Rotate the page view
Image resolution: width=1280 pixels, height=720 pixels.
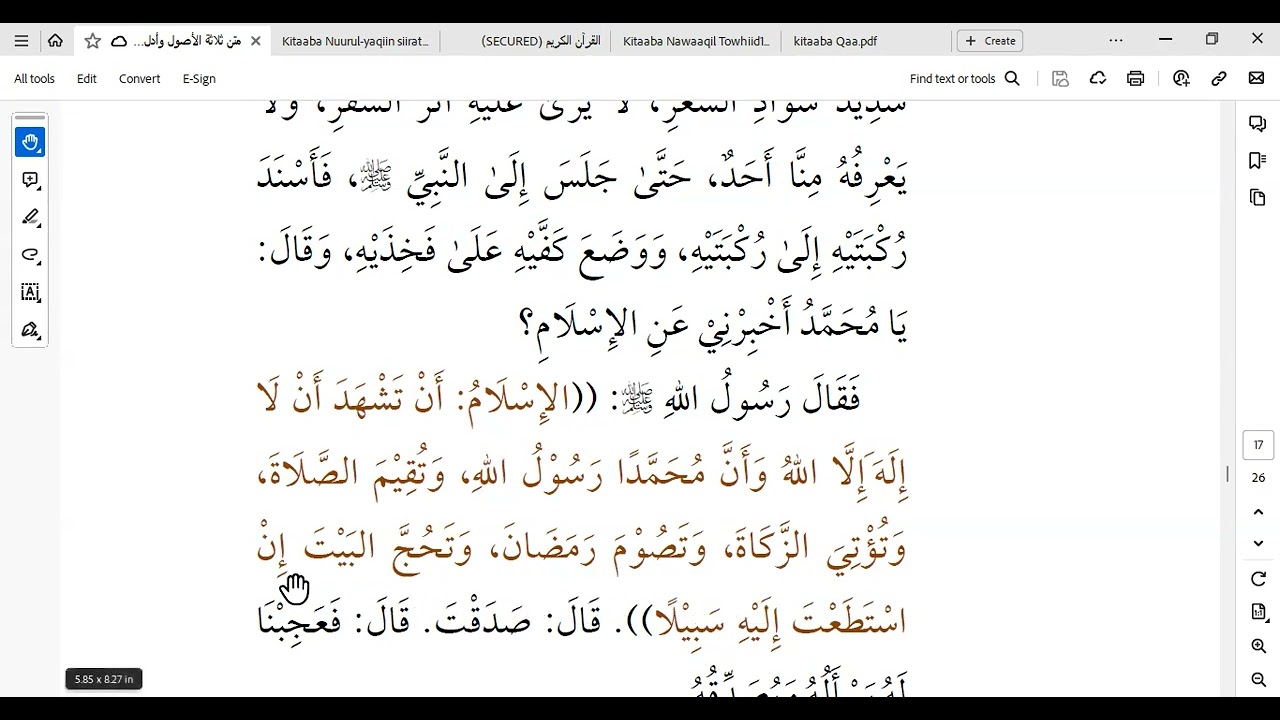[1259, 579]
